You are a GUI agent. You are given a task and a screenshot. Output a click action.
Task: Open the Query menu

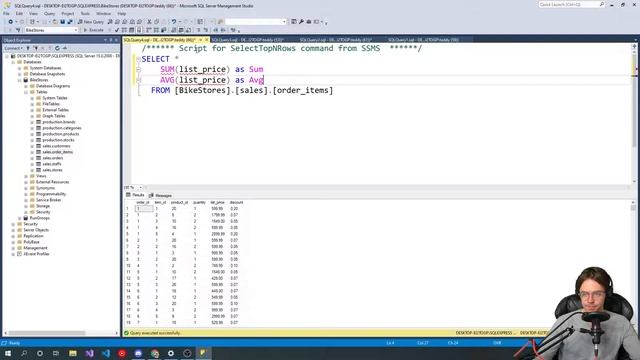pyautogui.click(x=49, y=13)
